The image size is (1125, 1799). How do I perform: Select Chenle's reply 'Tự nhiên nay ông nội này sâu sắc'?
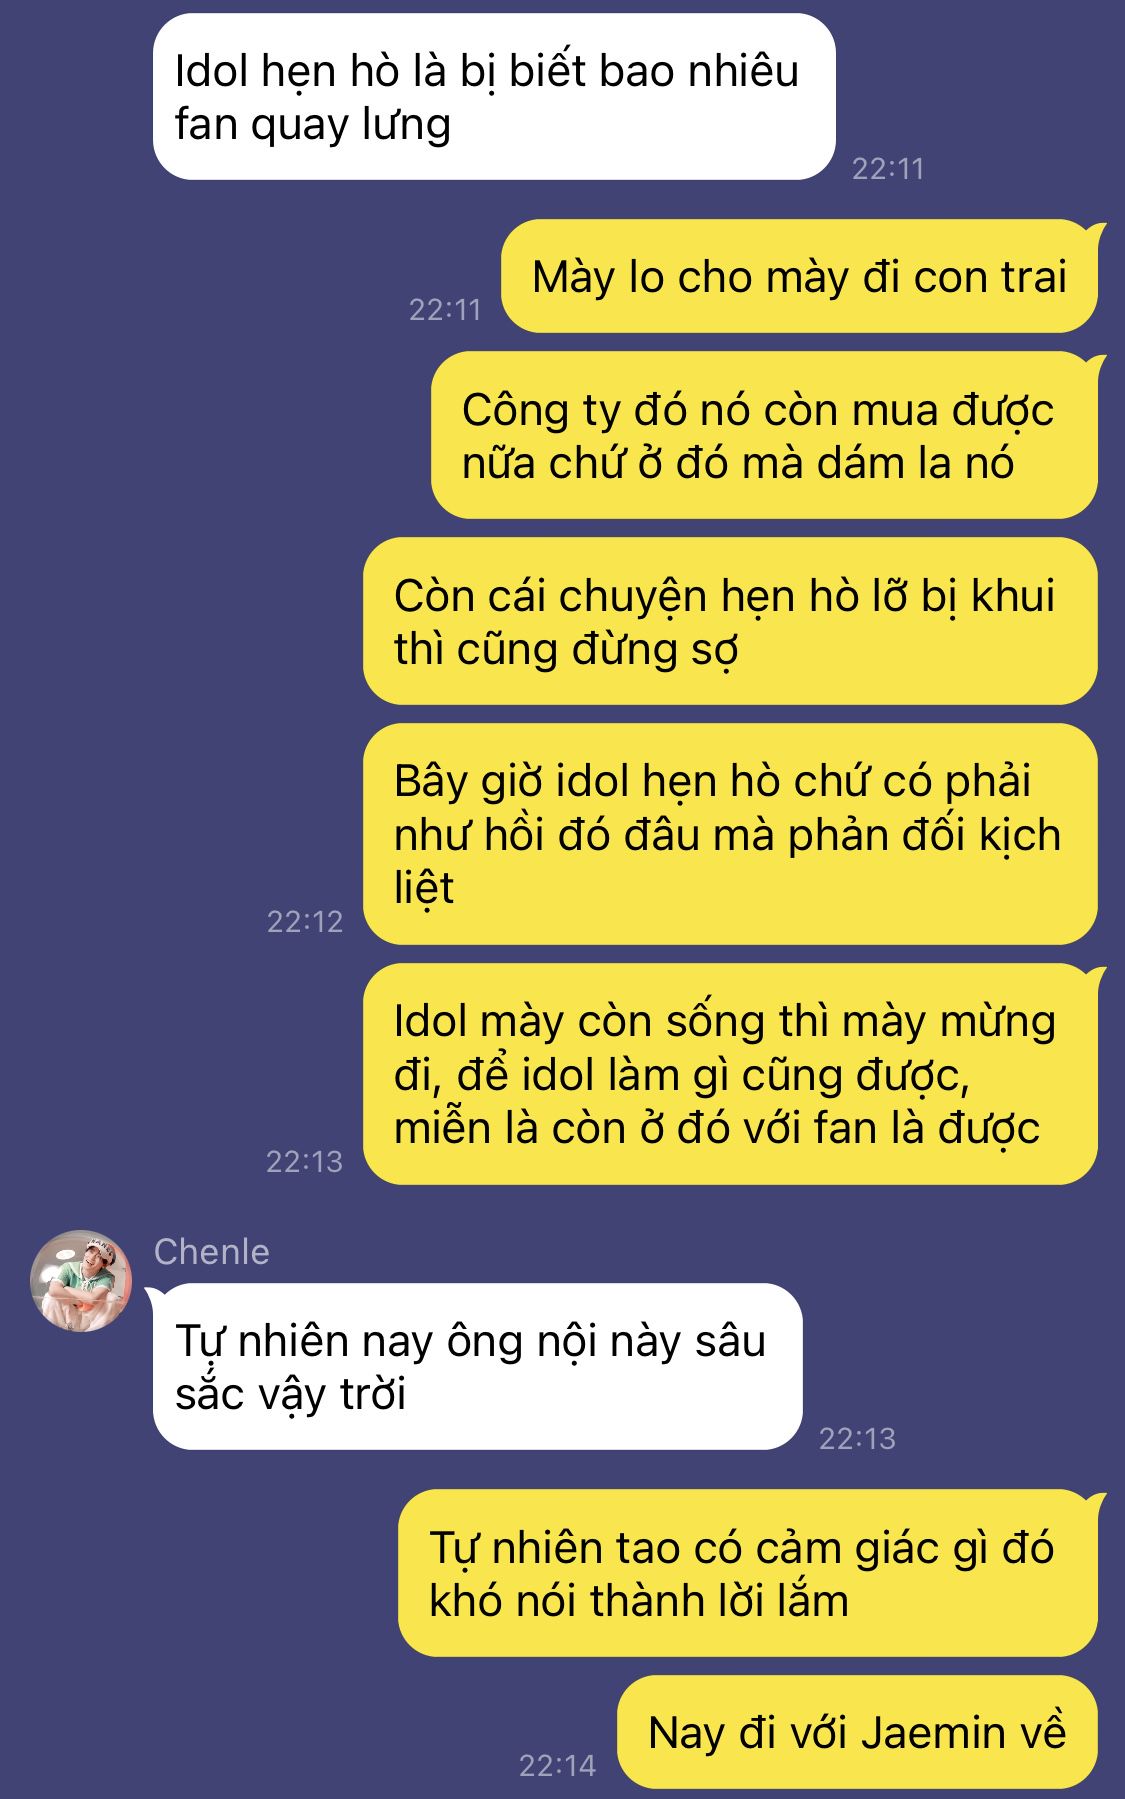[x=477, y=1366]
